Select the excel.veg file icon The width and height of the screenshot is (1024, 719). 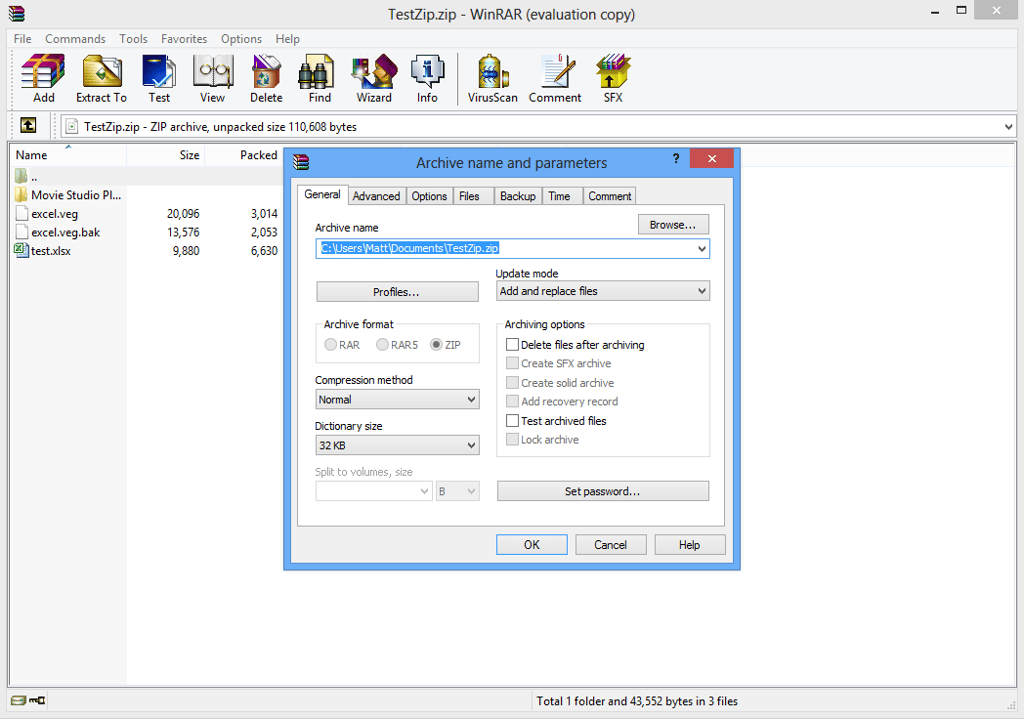21,214
